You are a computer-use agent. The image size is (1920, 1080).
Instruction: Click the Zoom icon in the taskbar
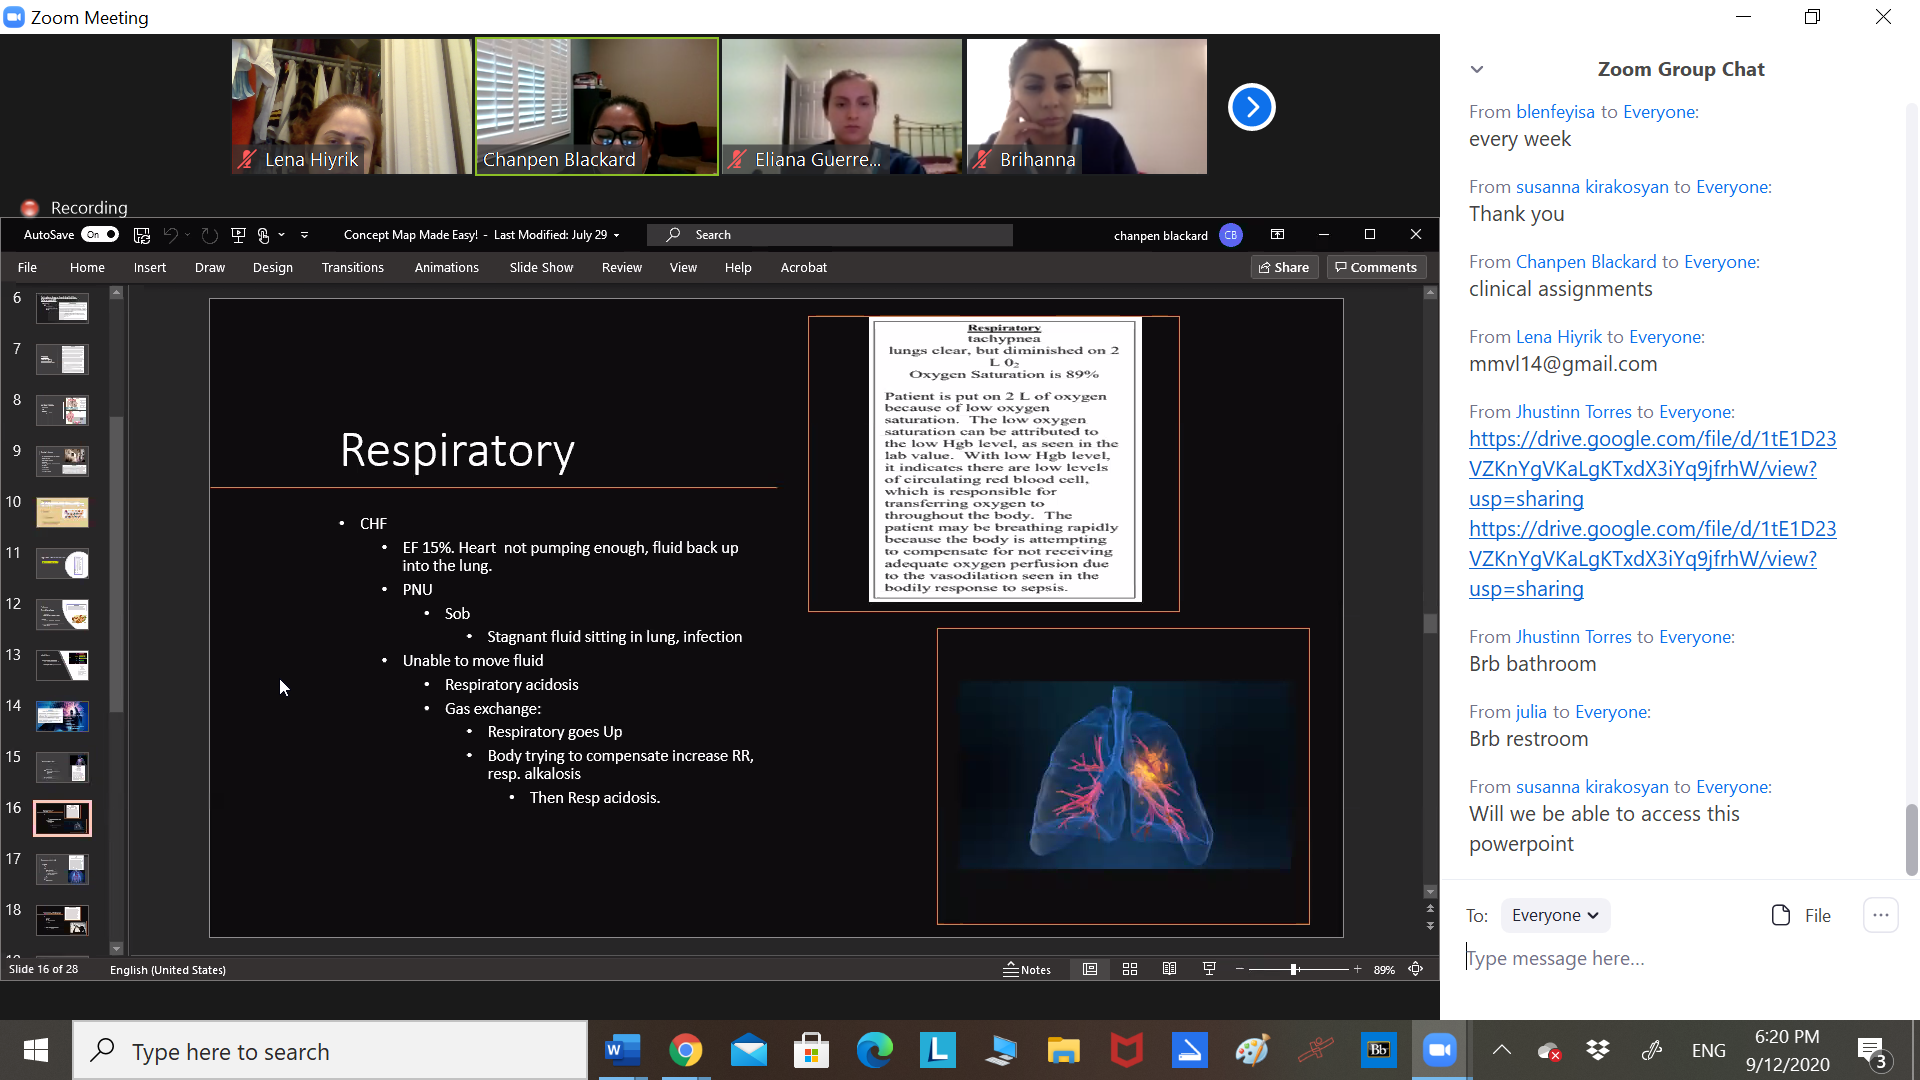1440,1050
